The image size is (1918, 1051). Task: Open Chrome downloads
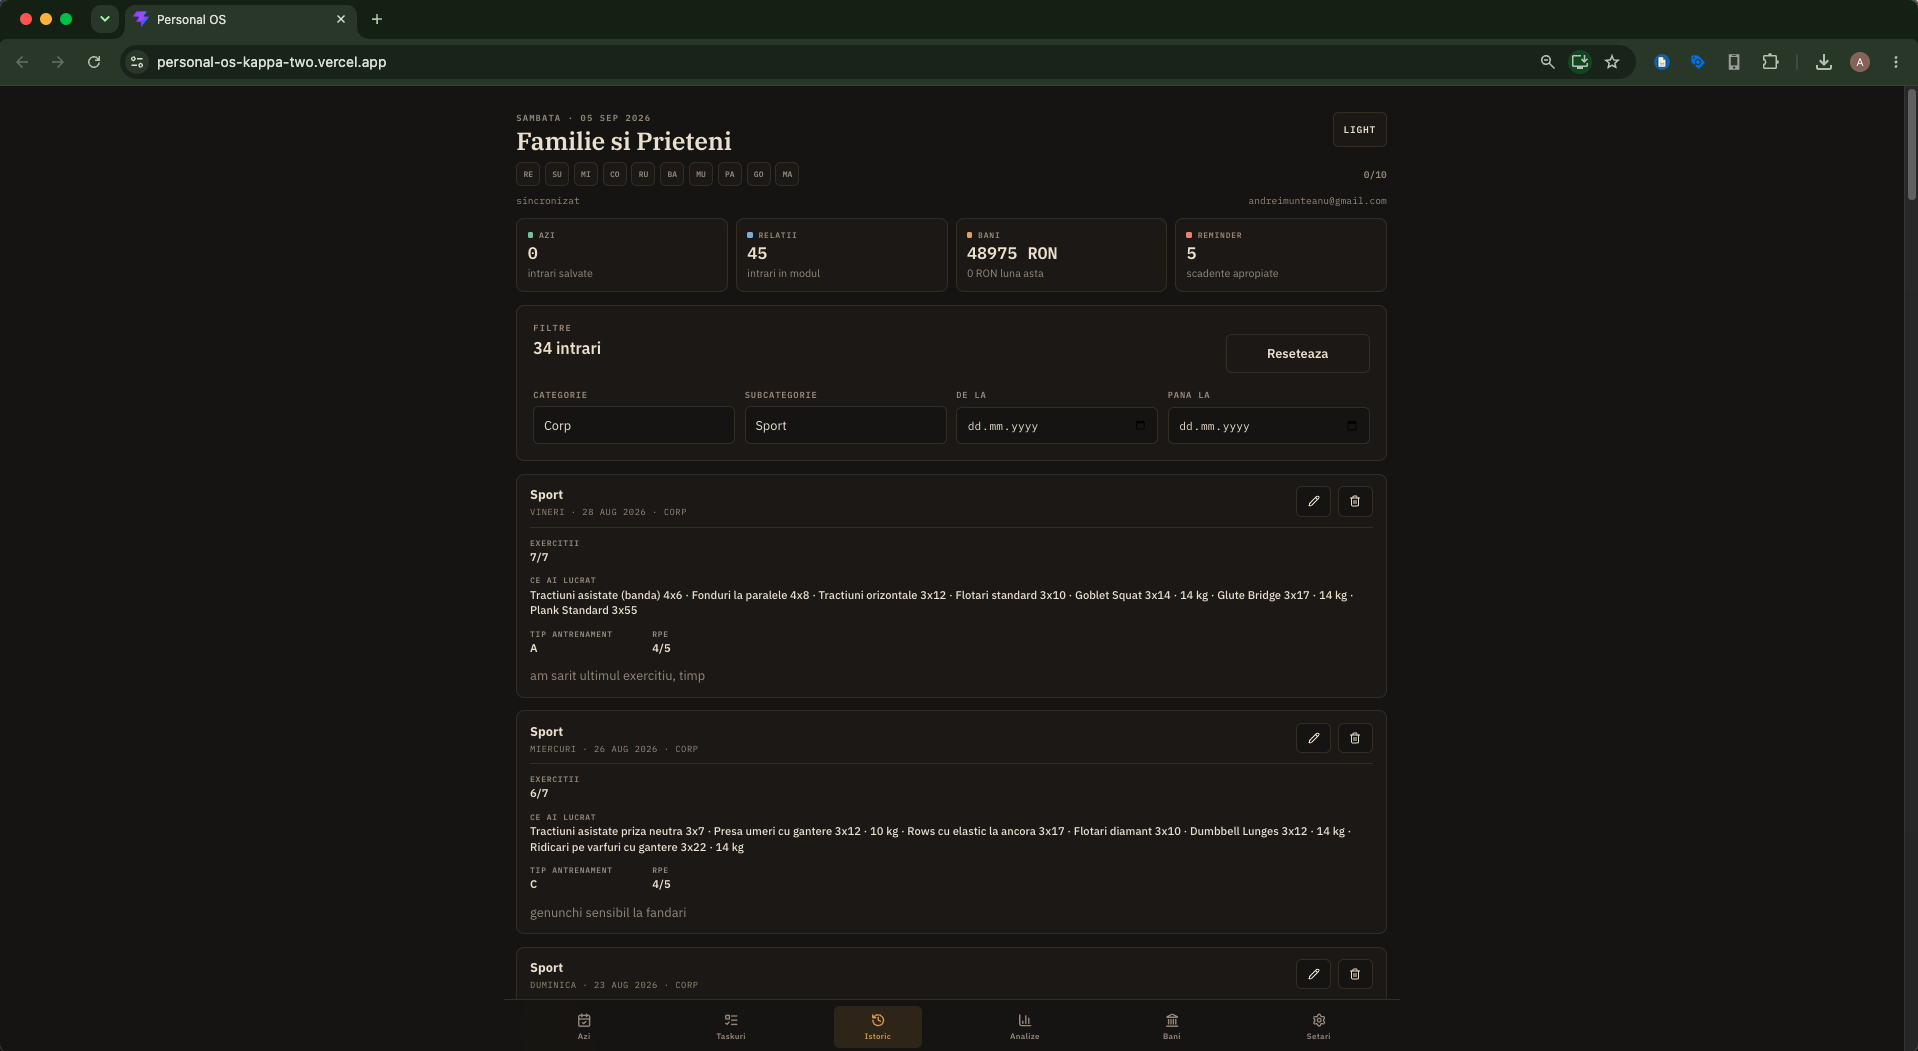(1824, 62)
